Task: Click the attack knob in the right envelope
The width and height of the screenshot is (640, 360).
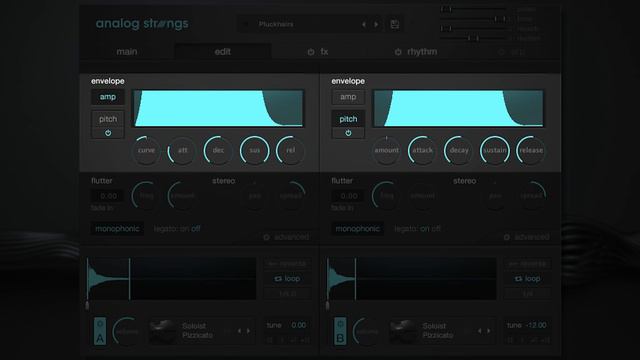Action: pyautogui.click(x=422, y=150)
